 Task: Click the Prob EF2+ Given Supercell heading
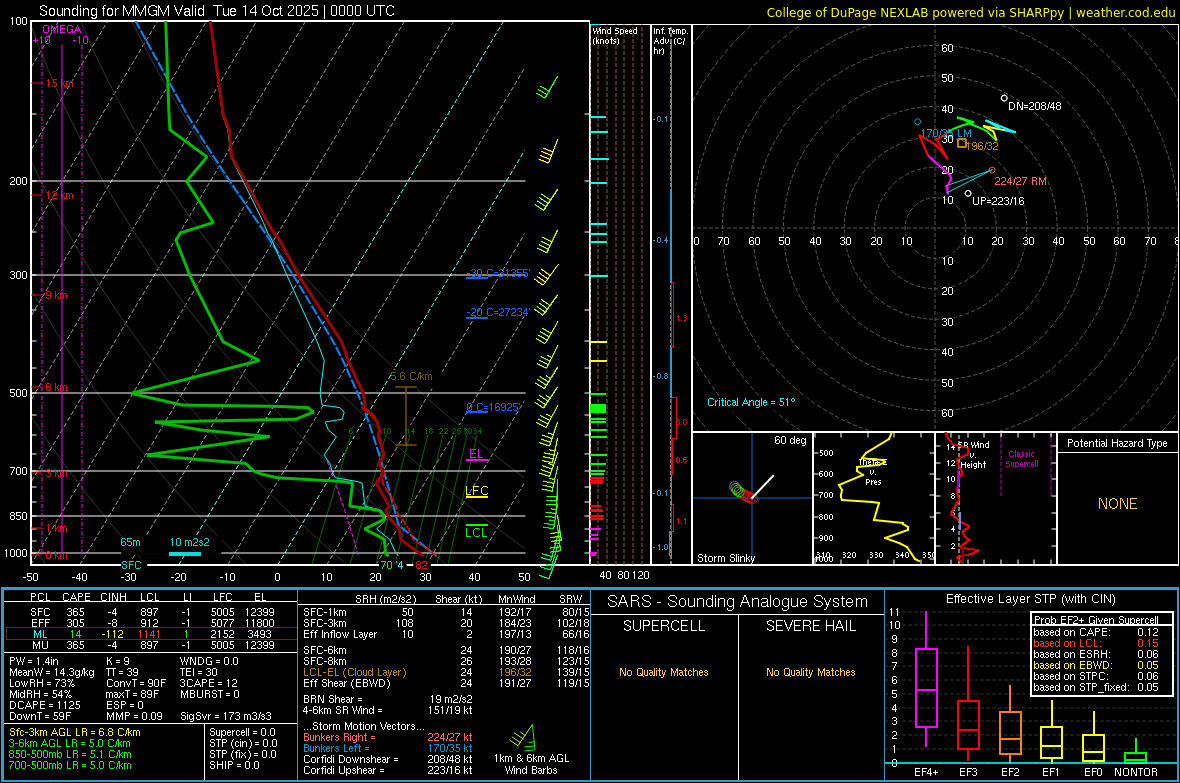click(1096, 620)
